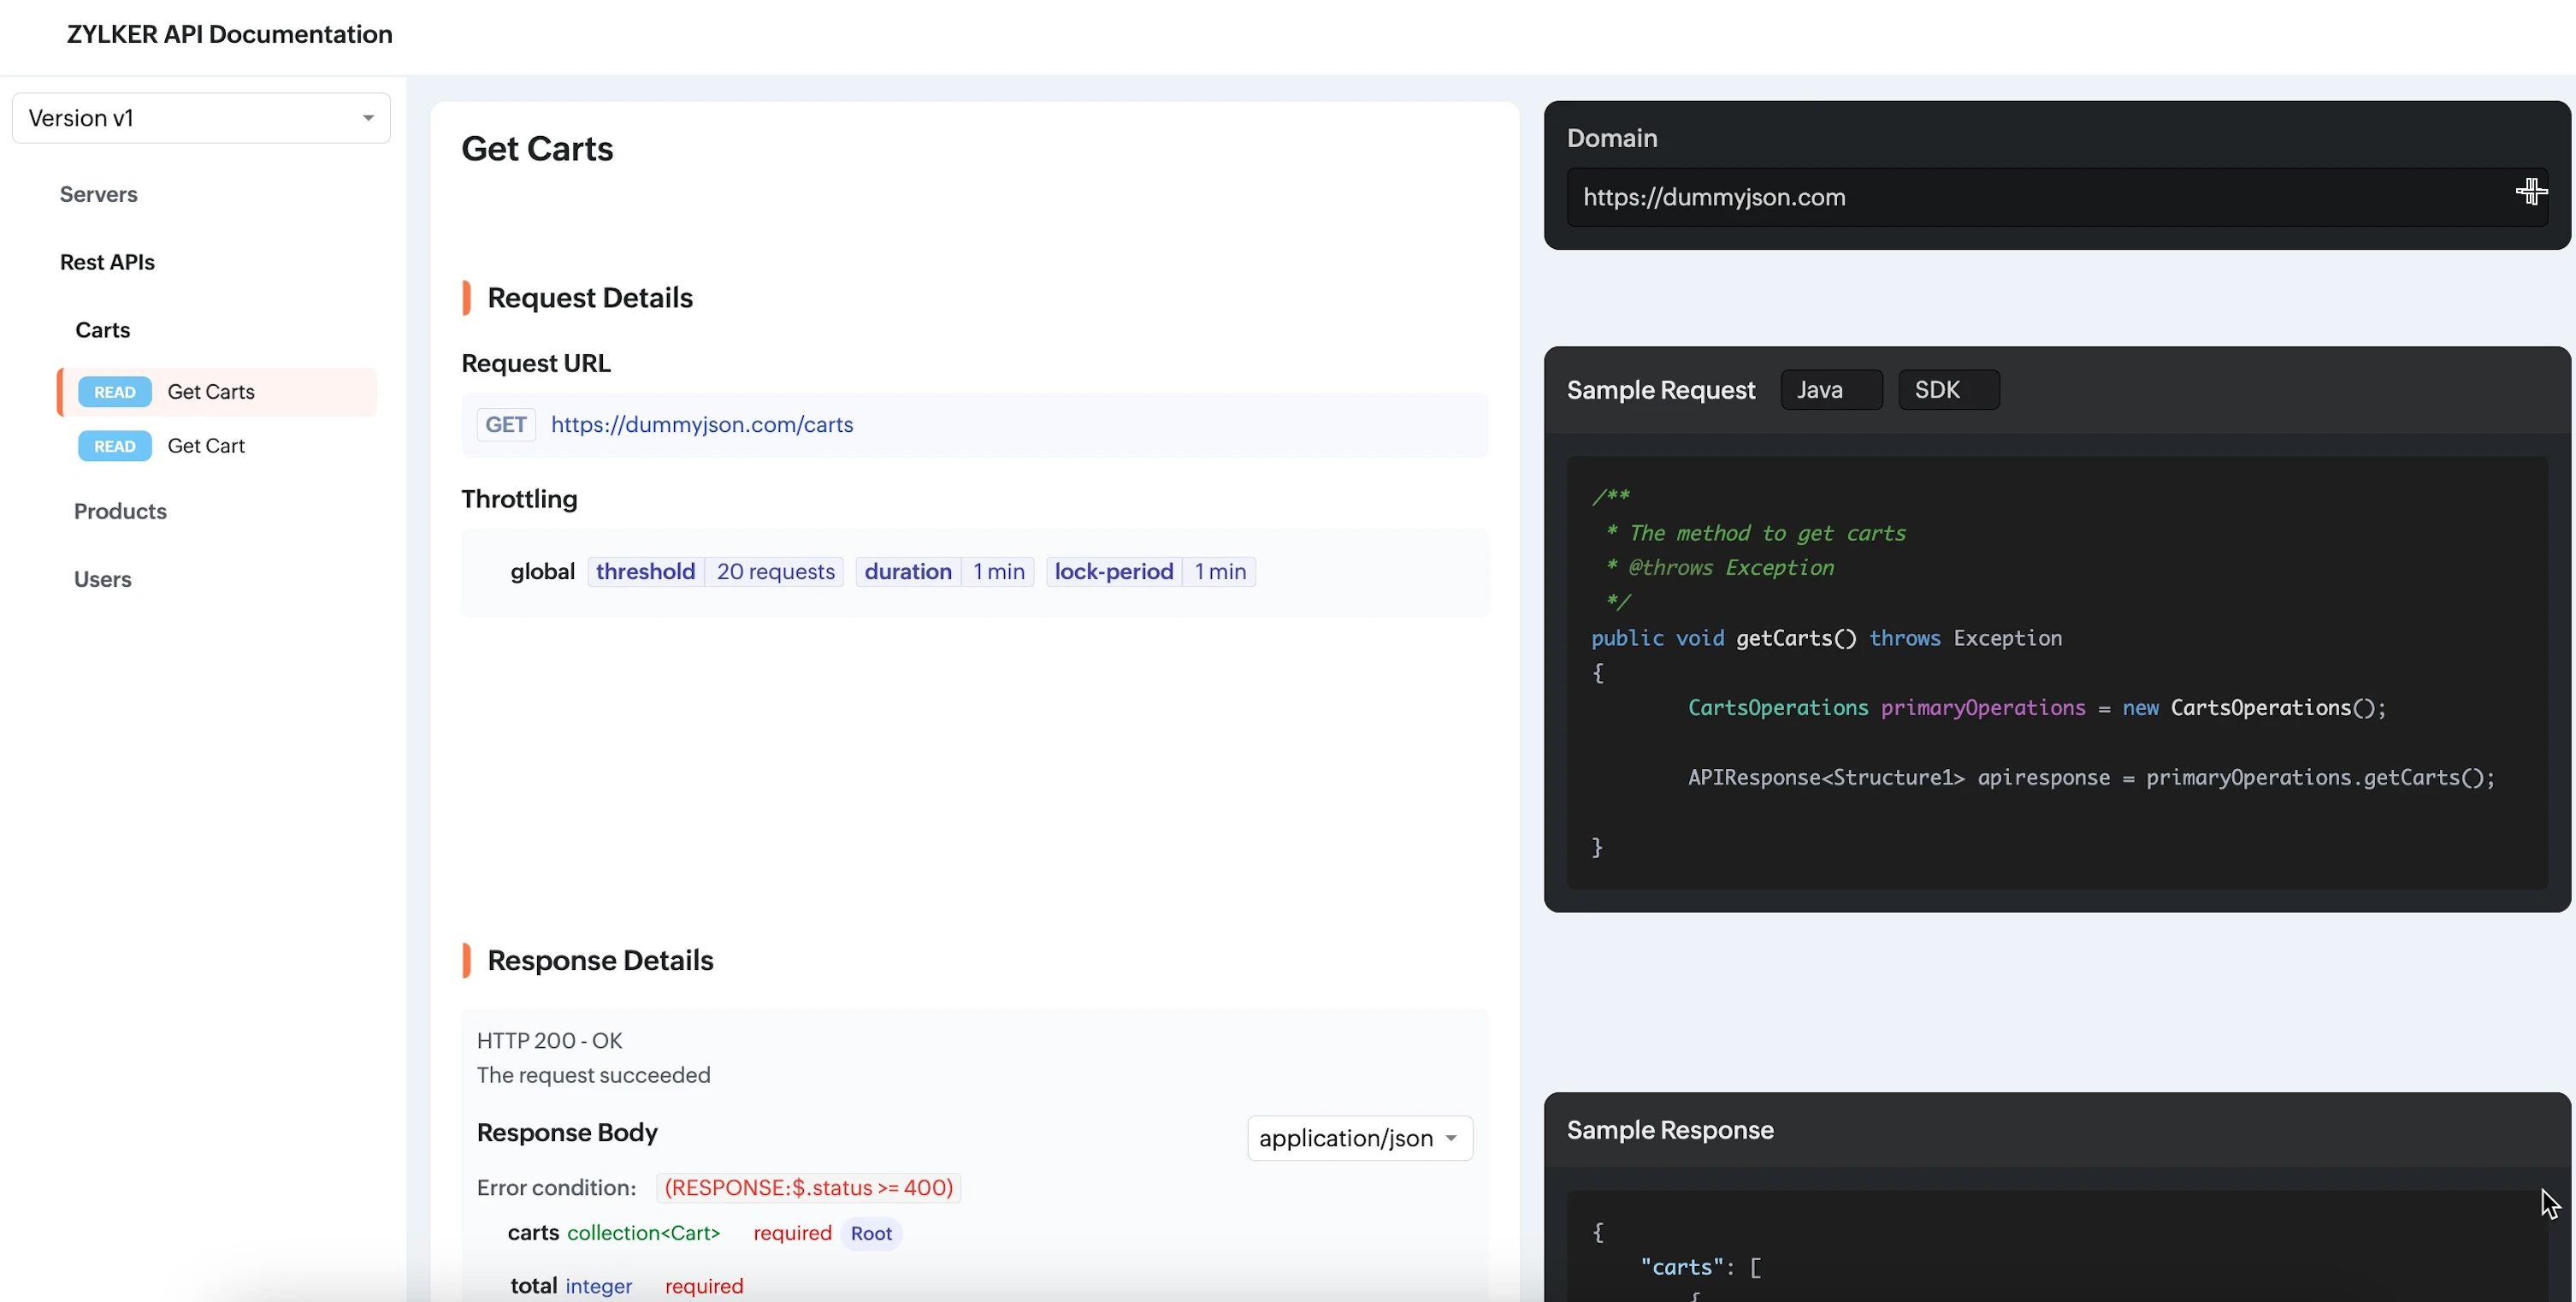Click the Domain panel label
The image size is (2576, 1302).
pyautogui.click(x=1612, y=138)
